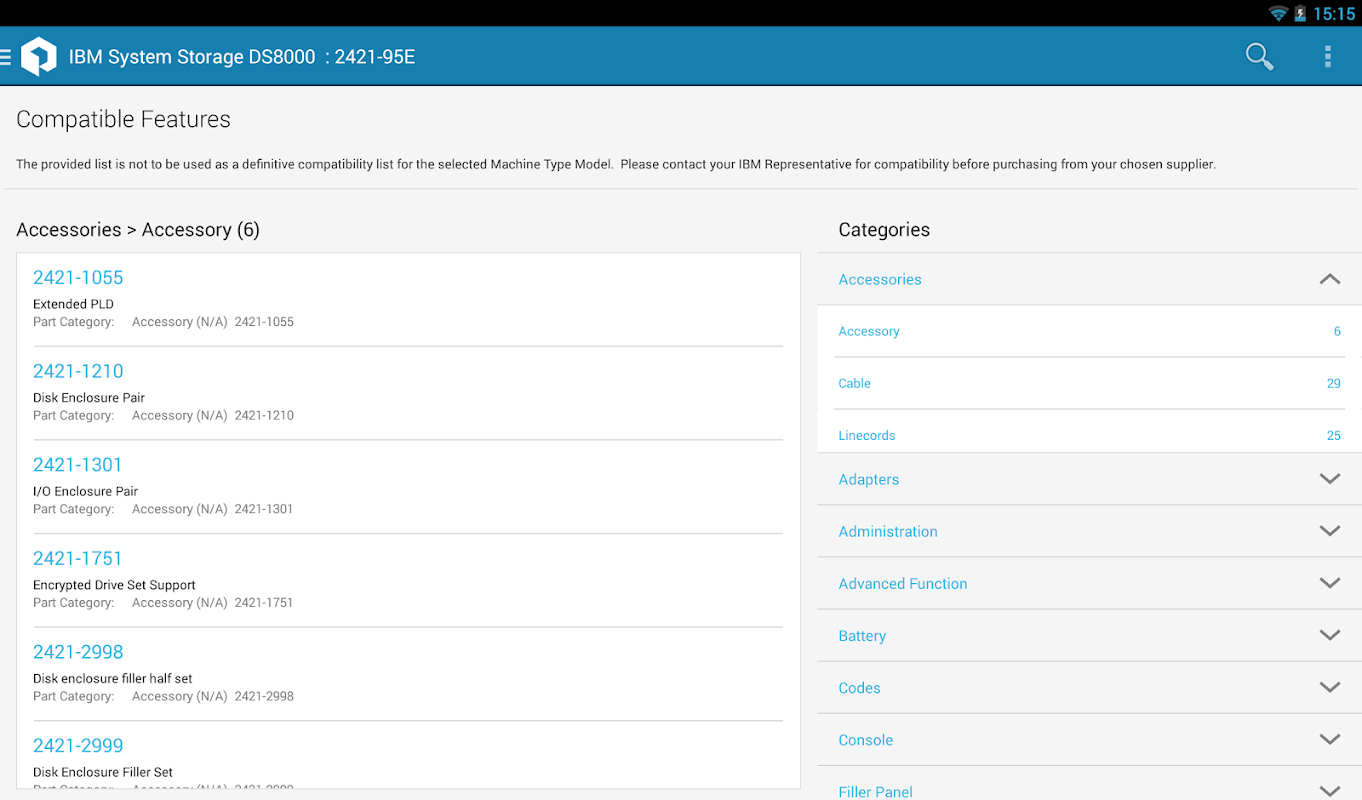The image size is (1362, 800).
Task: Expand the Codes category chevron
Action: pyautogui.click(x=1329, y=687)
